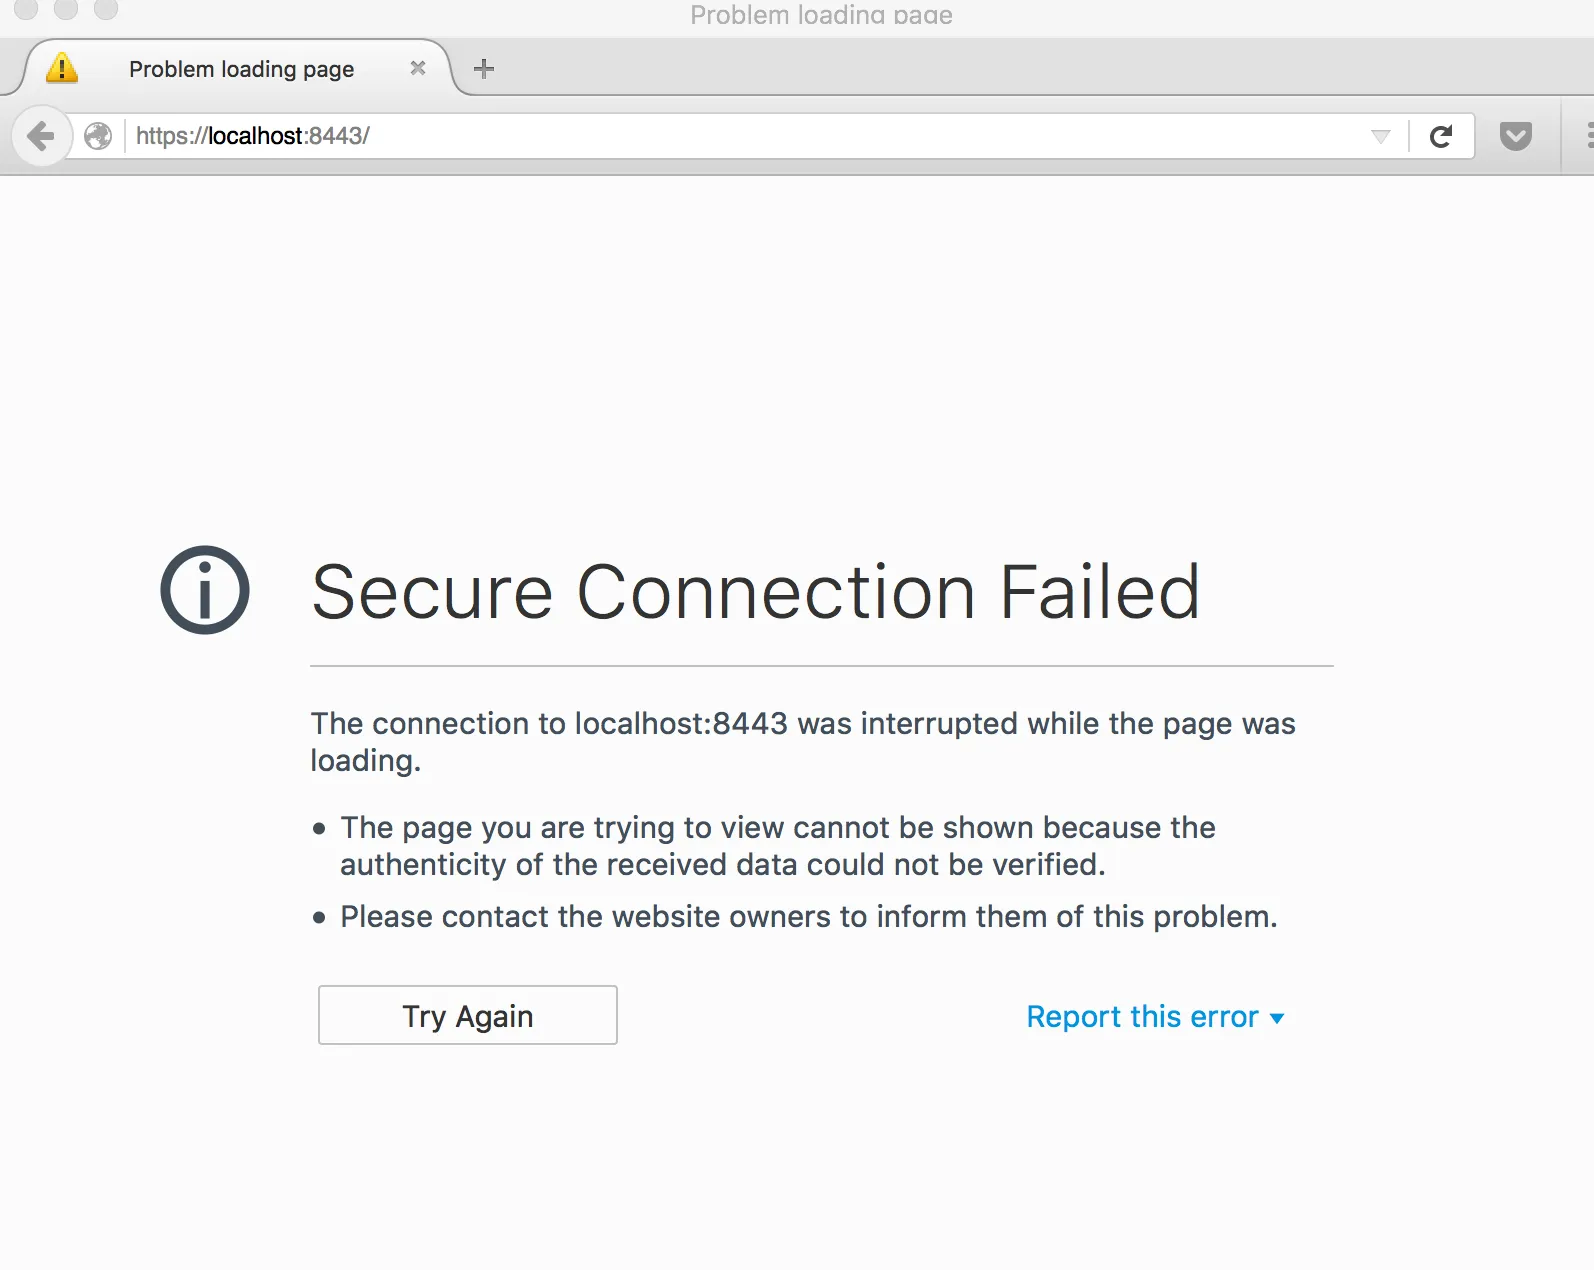The width and height of the screenshot is (1594, 1270).
Task: Minimize the browser window
Action: [66, 8]
